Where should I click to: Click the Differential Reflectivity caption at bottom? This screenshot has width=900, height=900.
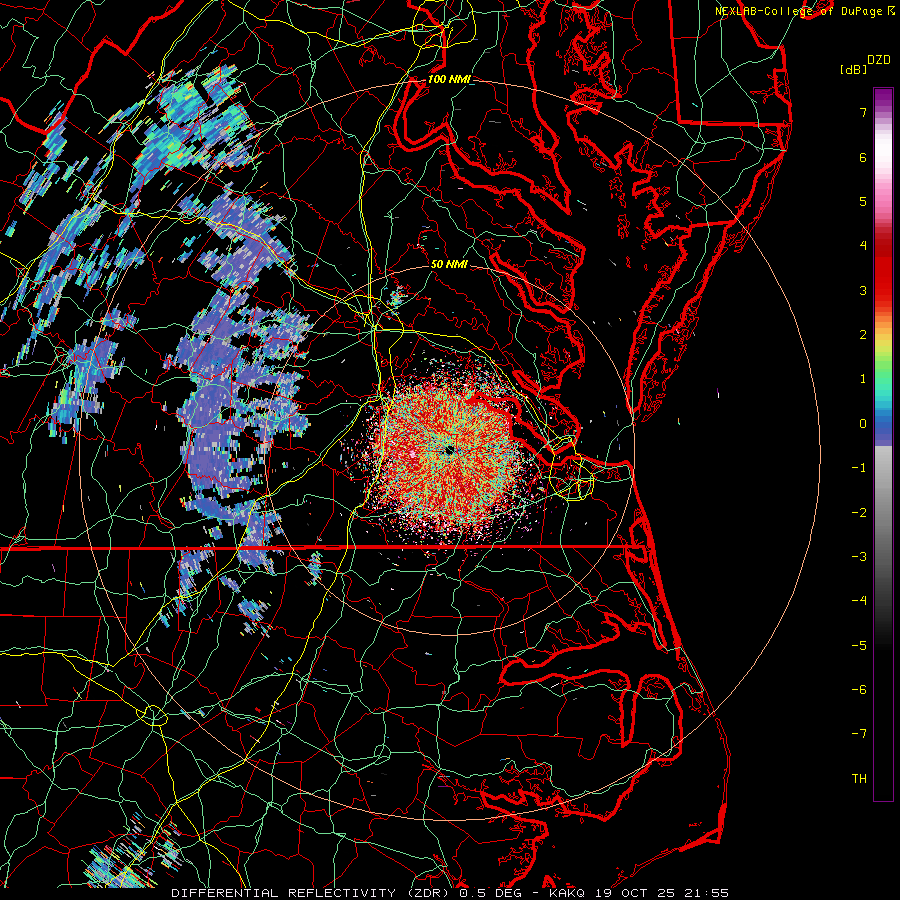tap(450, 893)
